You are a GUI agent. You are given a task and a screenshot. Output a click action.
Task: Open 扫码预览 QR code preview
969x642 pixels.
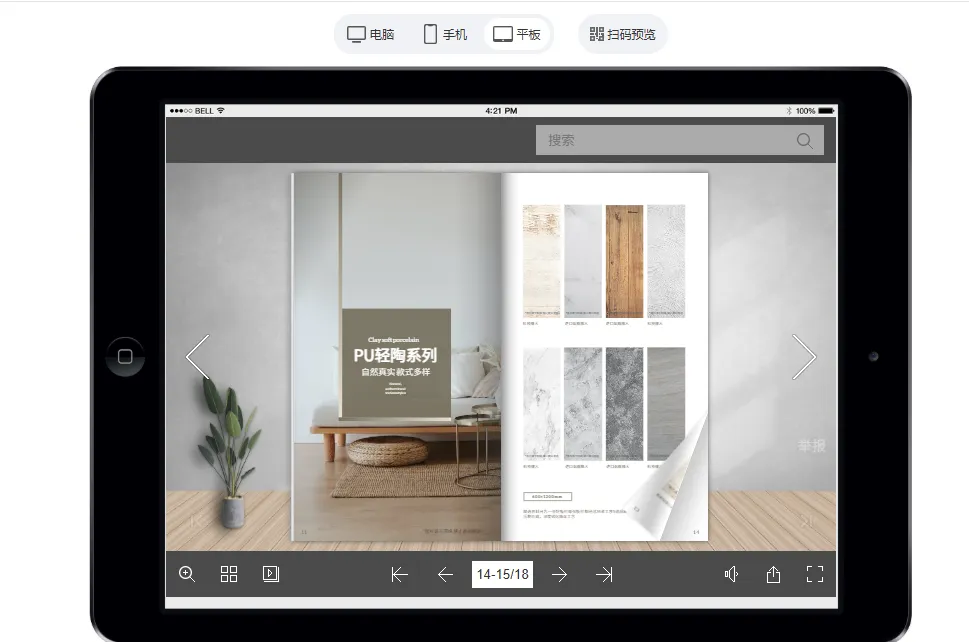tap(623, 34)
